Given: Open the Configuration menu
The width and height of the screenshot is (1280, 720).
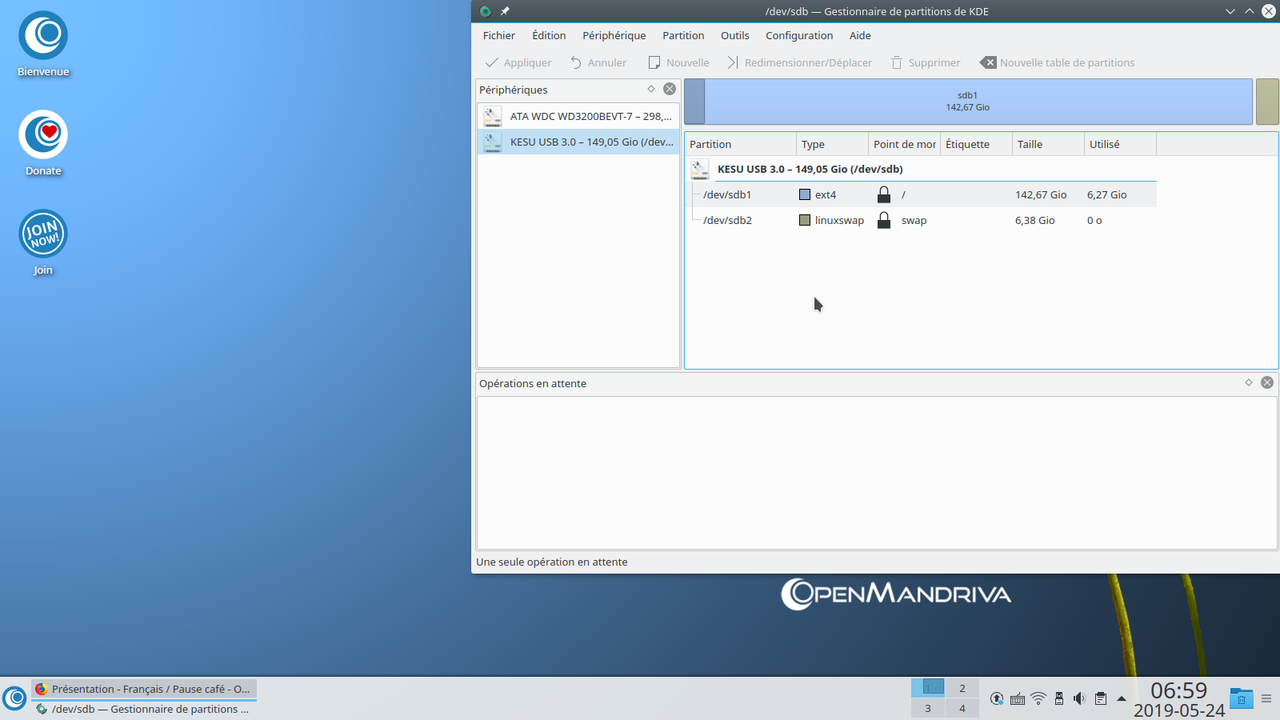Looking at the screenshot, I should [799, 35].
